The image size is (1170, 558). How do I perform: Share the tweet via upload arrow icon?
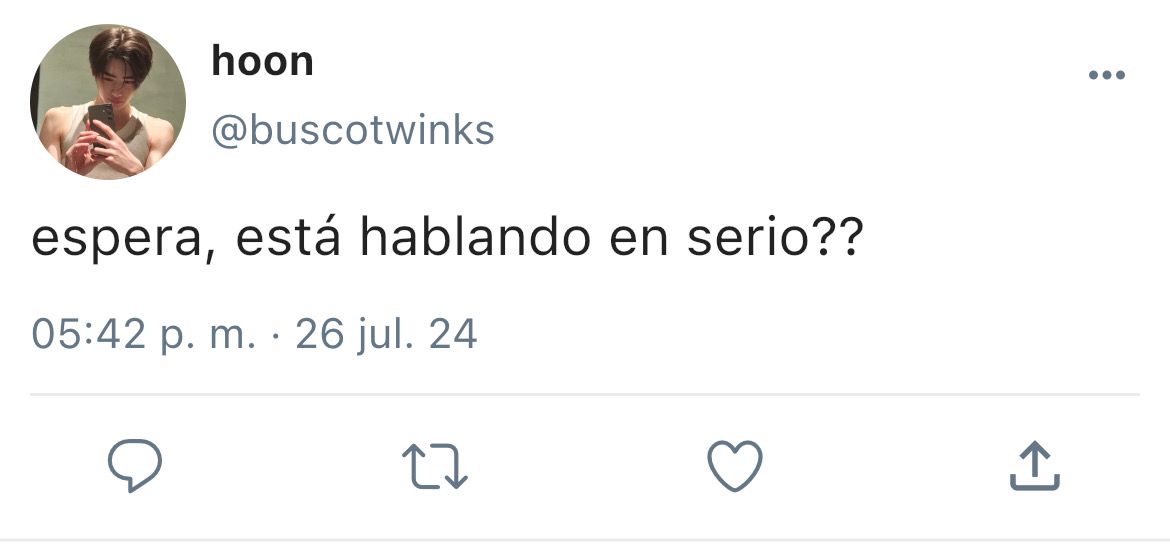tap(1035, 465)
